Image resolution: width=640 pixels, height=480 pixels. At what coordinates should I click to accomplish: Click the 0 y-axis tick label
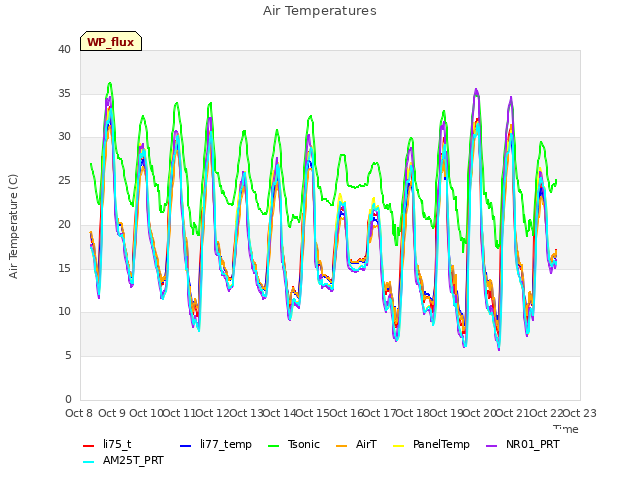click(68, 399)
